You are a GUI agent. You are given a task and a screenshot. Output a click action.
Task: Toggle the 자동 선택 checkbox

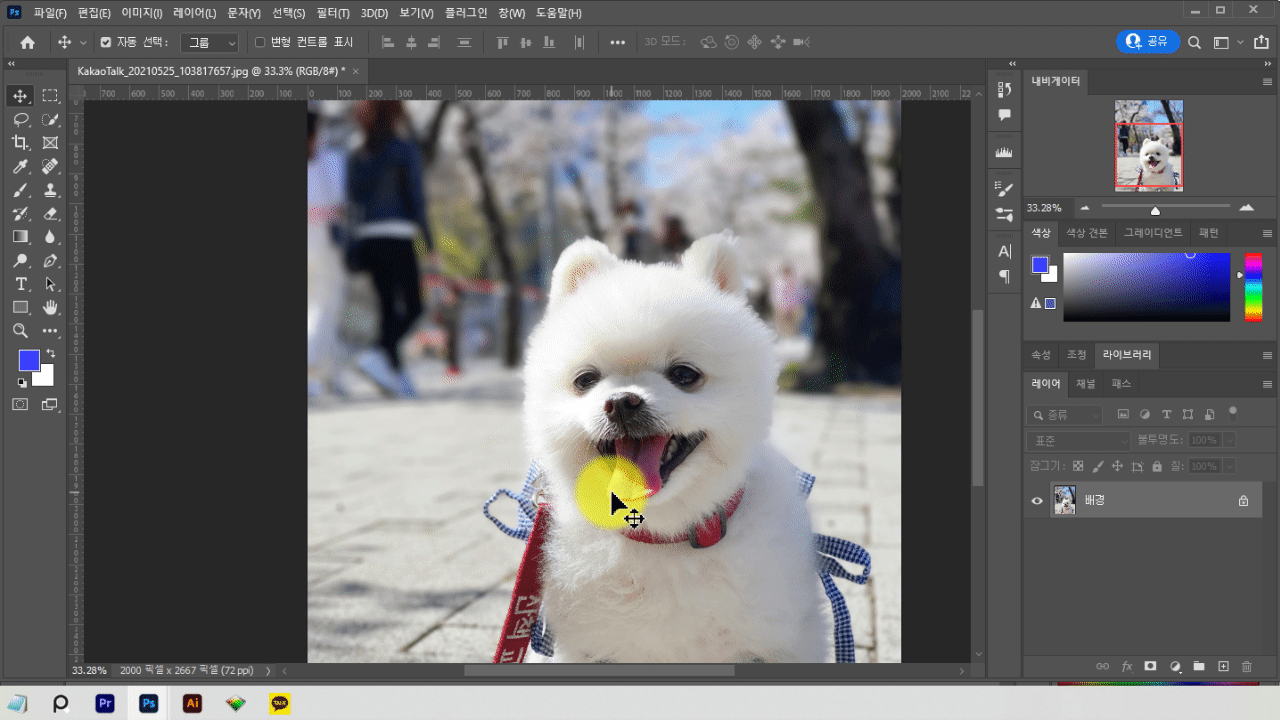click(x=106, y=42)
